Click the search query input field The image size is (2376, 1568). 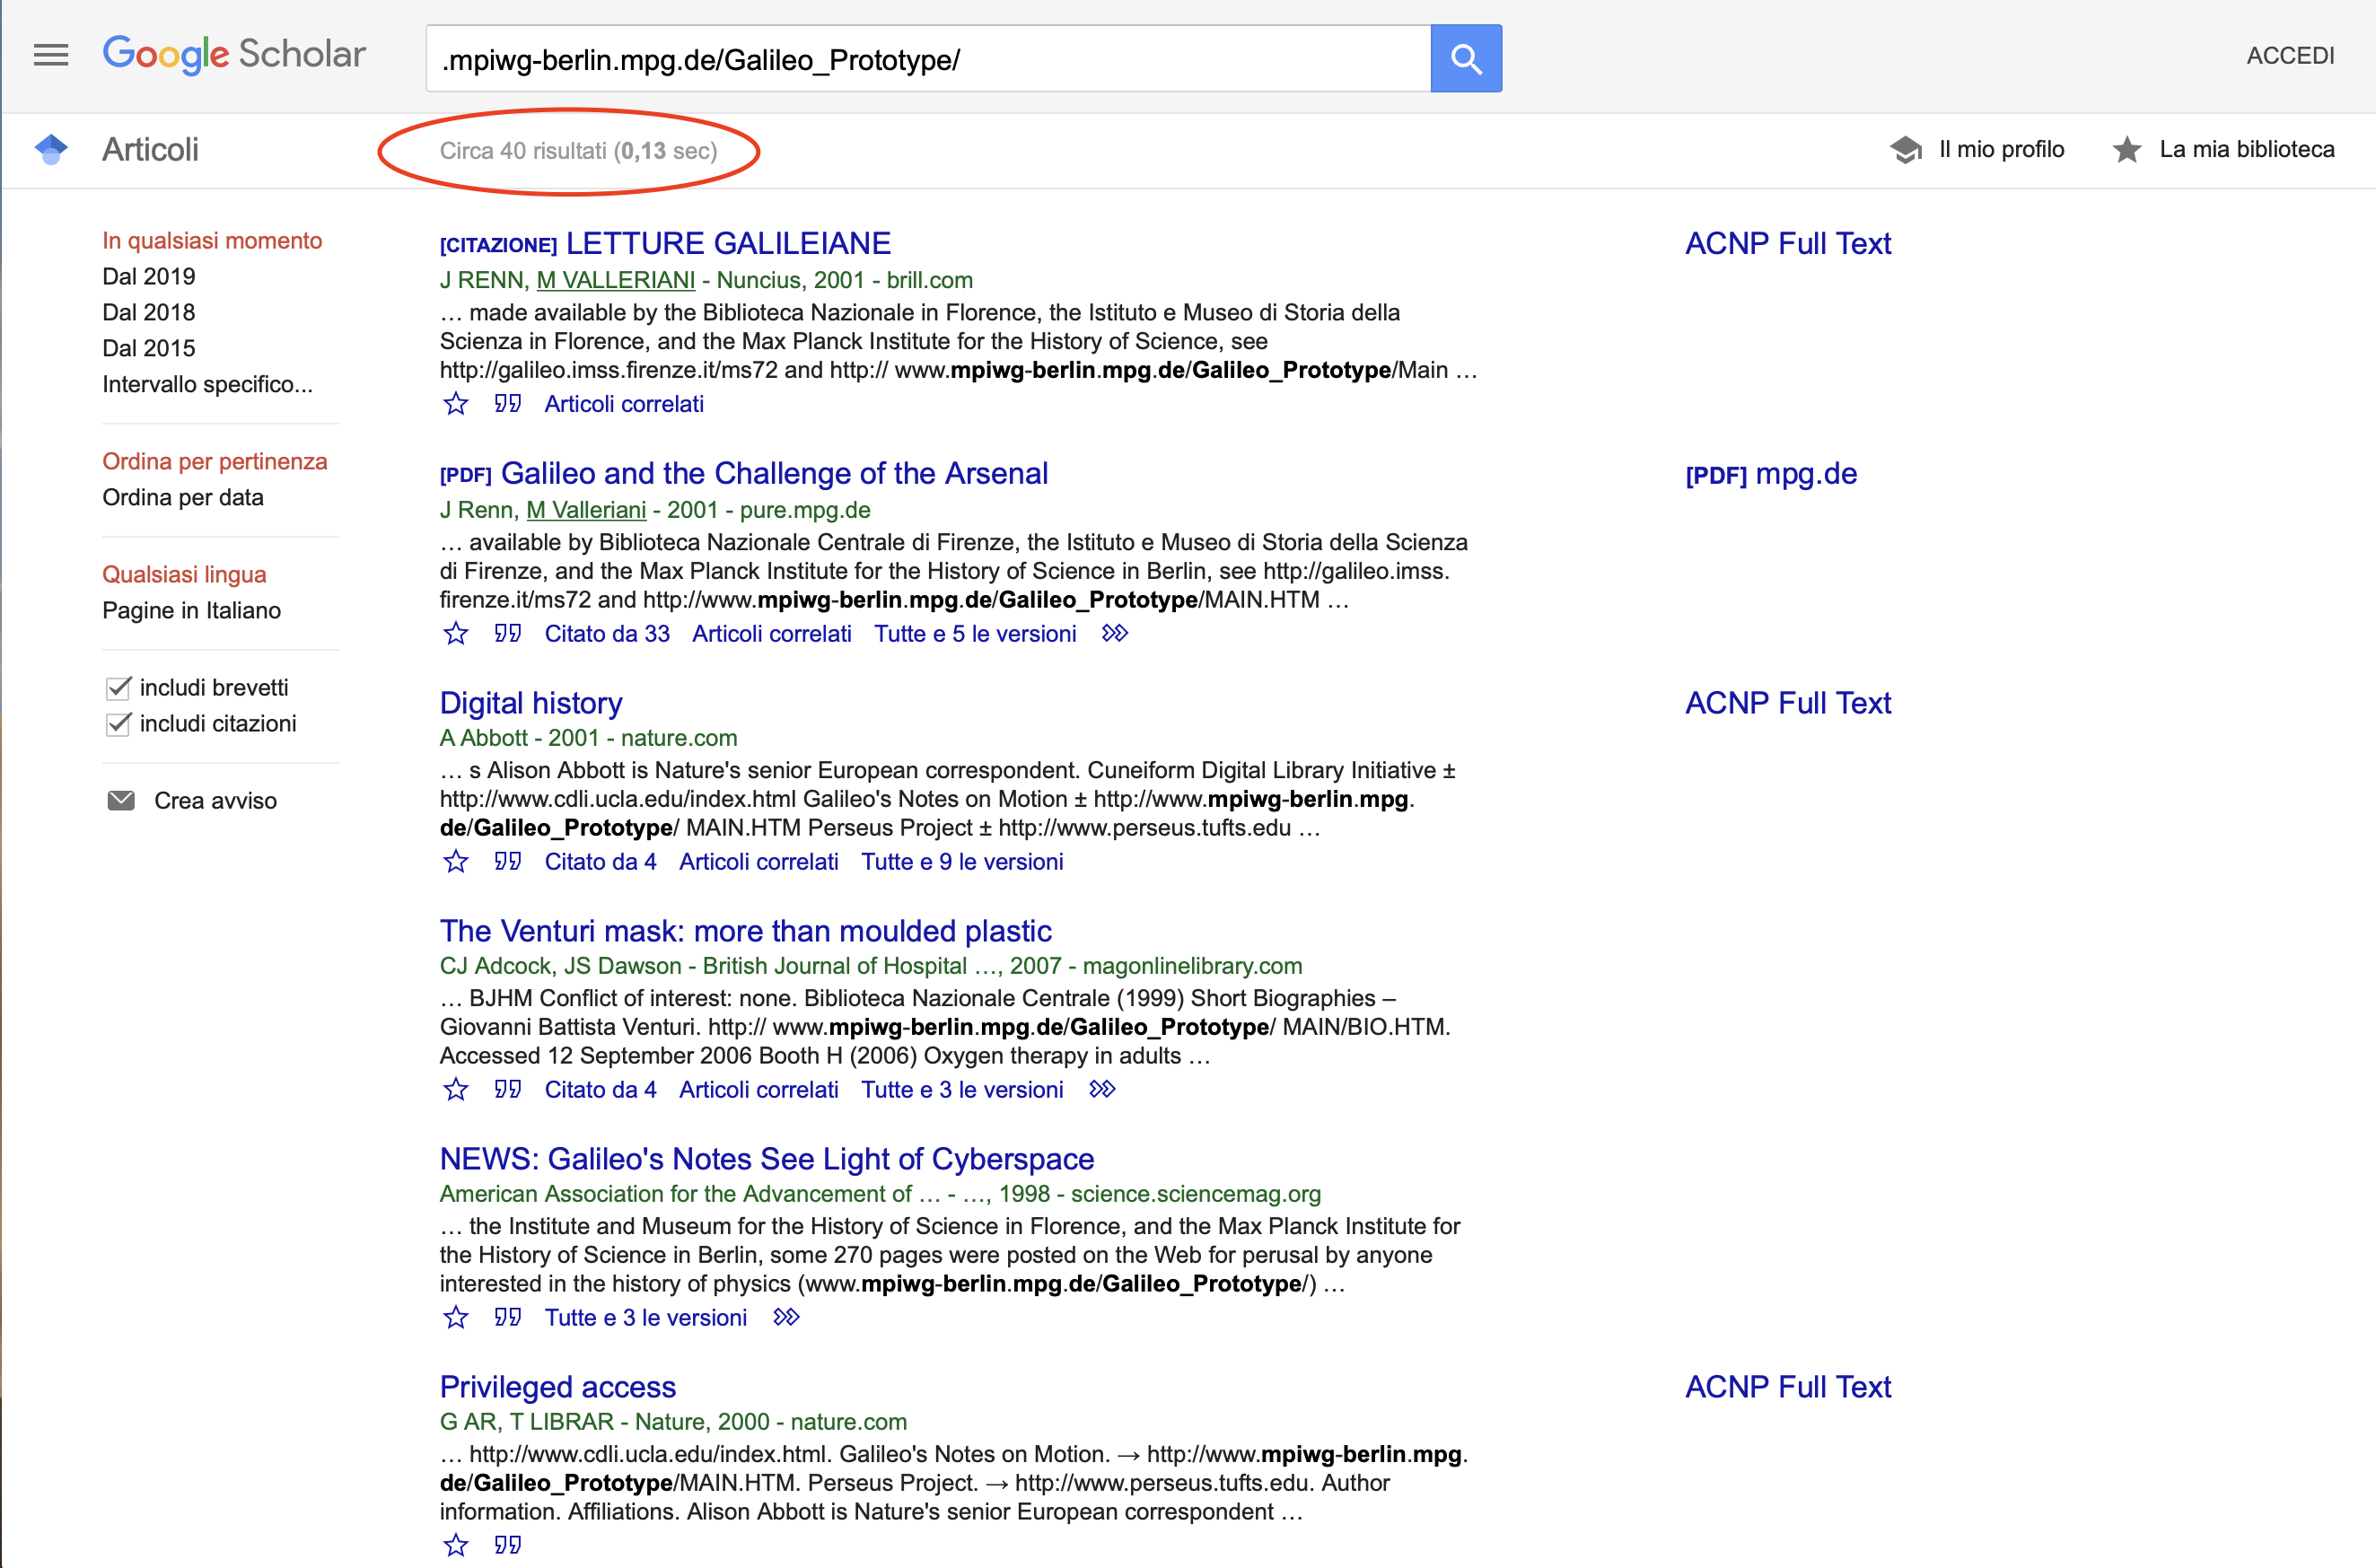click(x=928, y=59)
